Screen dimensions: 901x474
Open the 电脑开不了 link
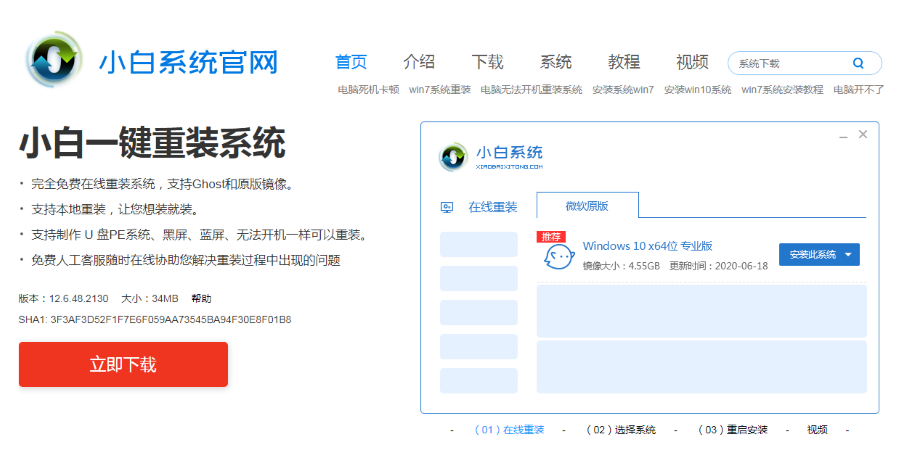tap(858, 90)
